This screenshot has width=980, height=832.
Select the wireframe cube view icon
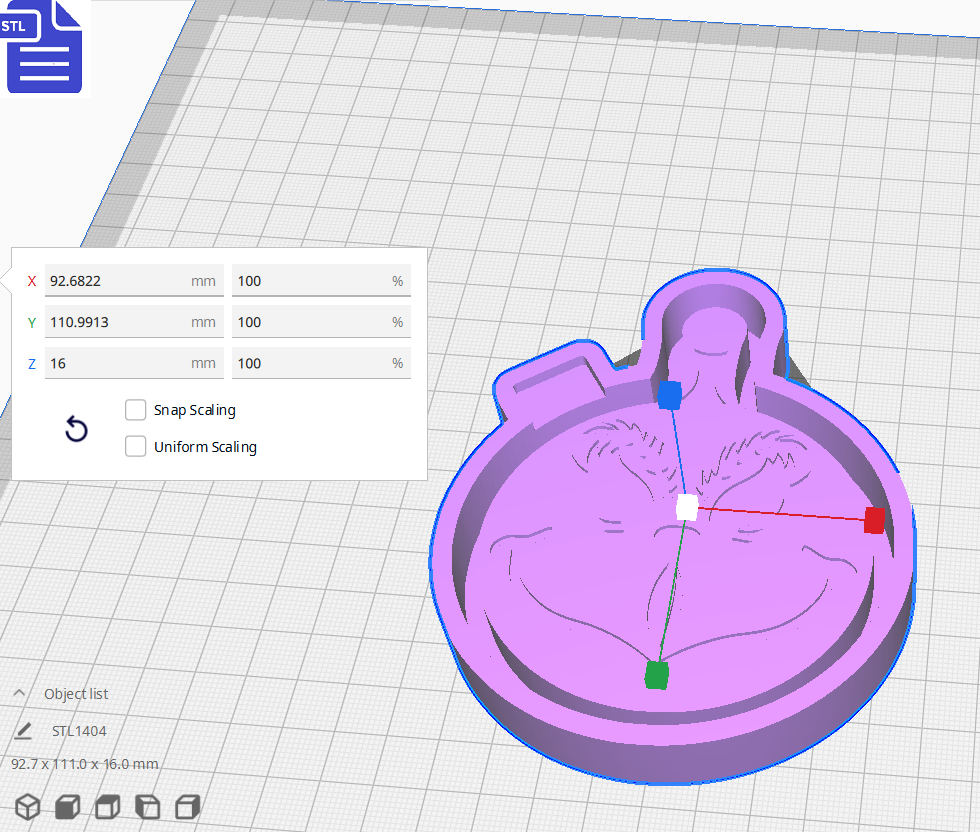click(x=27, y=806)
